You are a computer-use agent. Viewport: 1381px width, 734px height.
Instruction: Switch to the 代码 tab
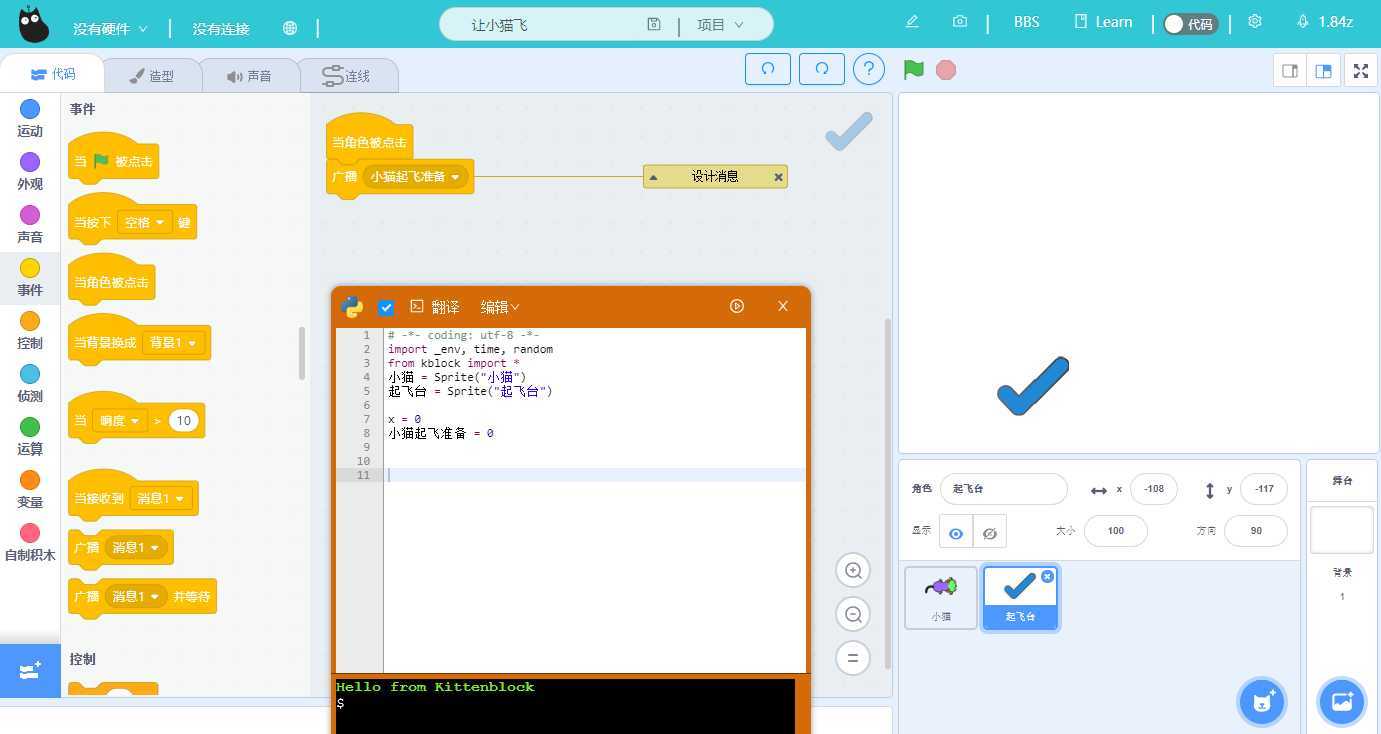pos(52,74)
